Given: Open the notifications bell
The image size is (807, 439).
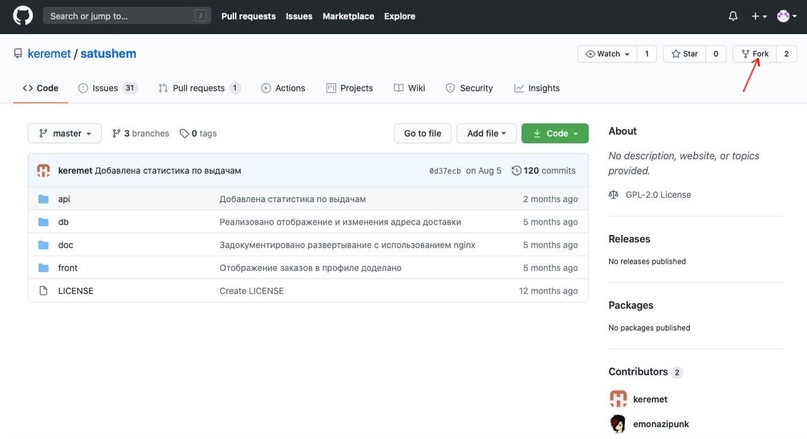Looking at the screenshot, I should tap(733, 16).
